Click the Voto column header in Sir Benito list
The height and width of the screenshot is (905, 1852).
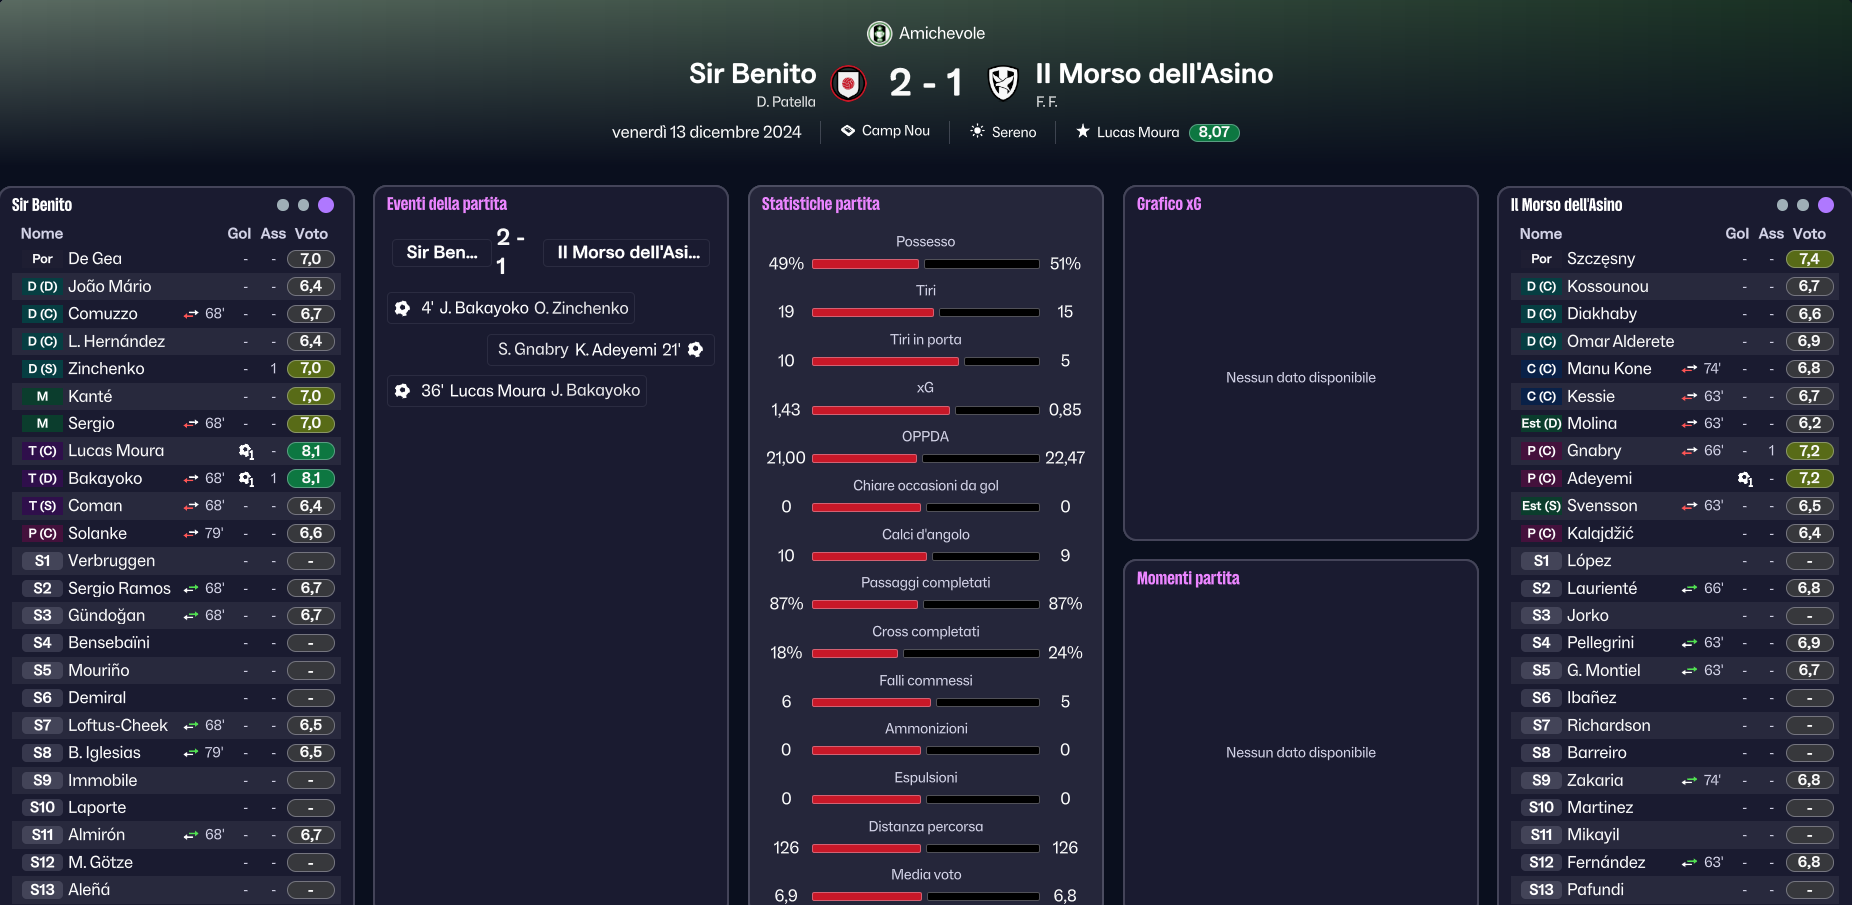click(311, 233)
